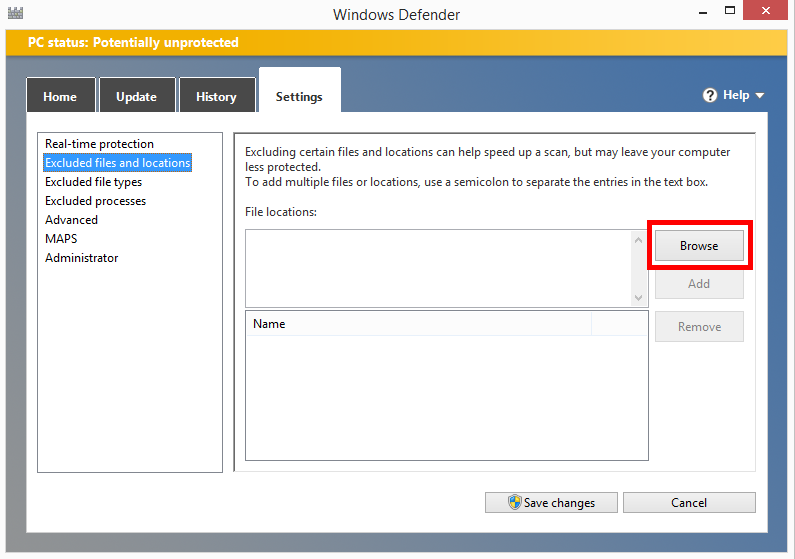
Task: Switch to the Update tab
Action: pos(137,95)
